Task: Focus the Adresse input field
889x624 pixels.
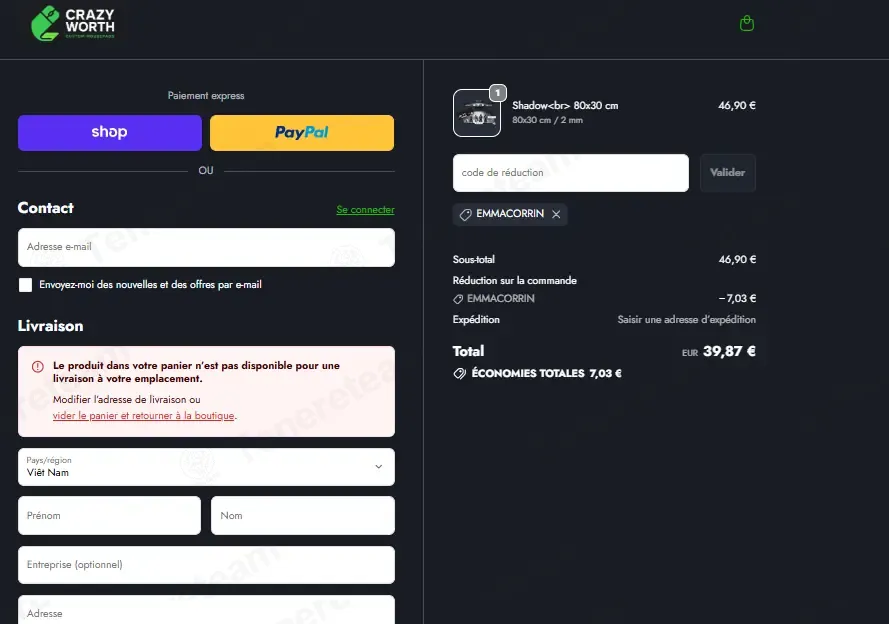Action: [x=206, y=610]
